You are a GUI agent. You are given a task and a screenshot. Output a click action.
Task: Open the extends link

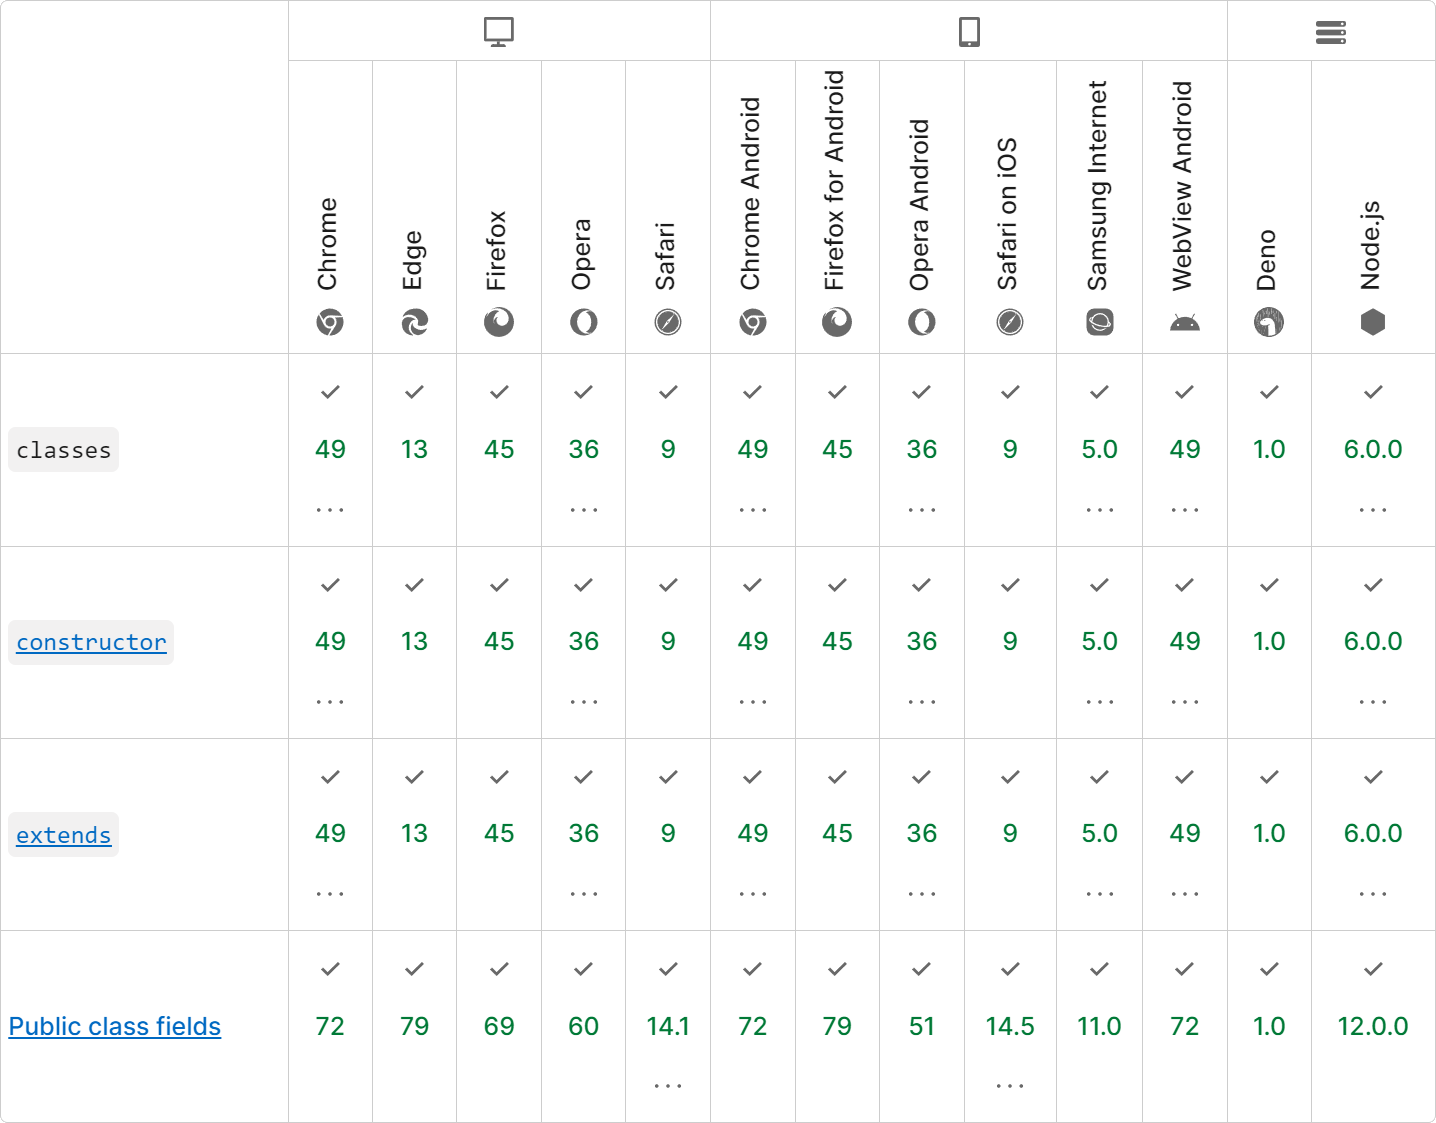click(63, 835)
